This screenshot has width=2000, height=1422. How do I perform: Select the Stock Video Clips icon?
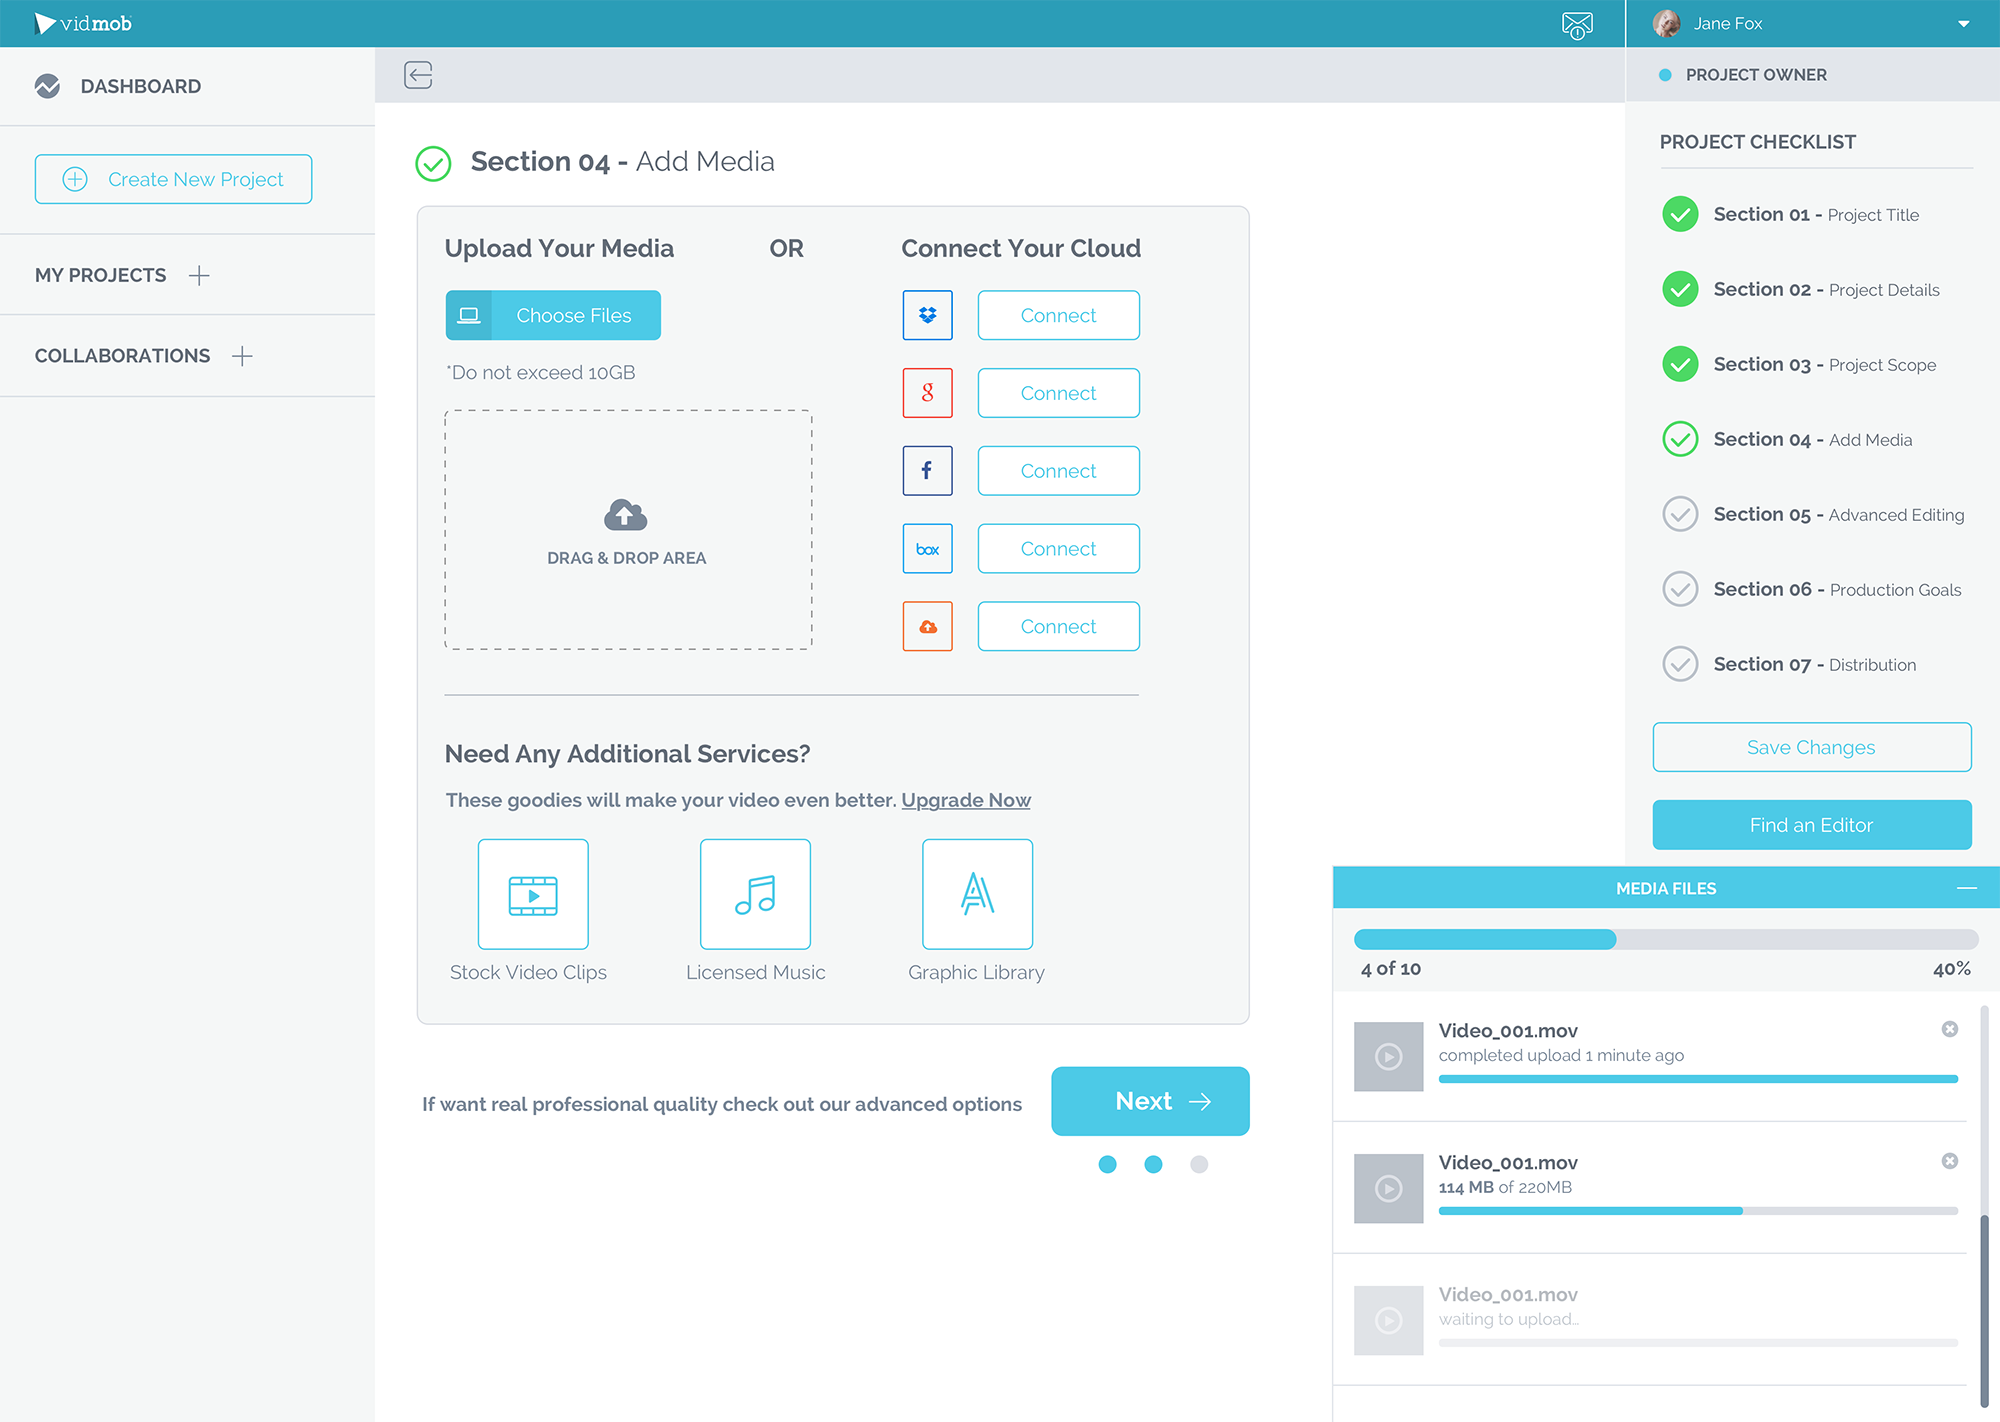click(533, 894)
